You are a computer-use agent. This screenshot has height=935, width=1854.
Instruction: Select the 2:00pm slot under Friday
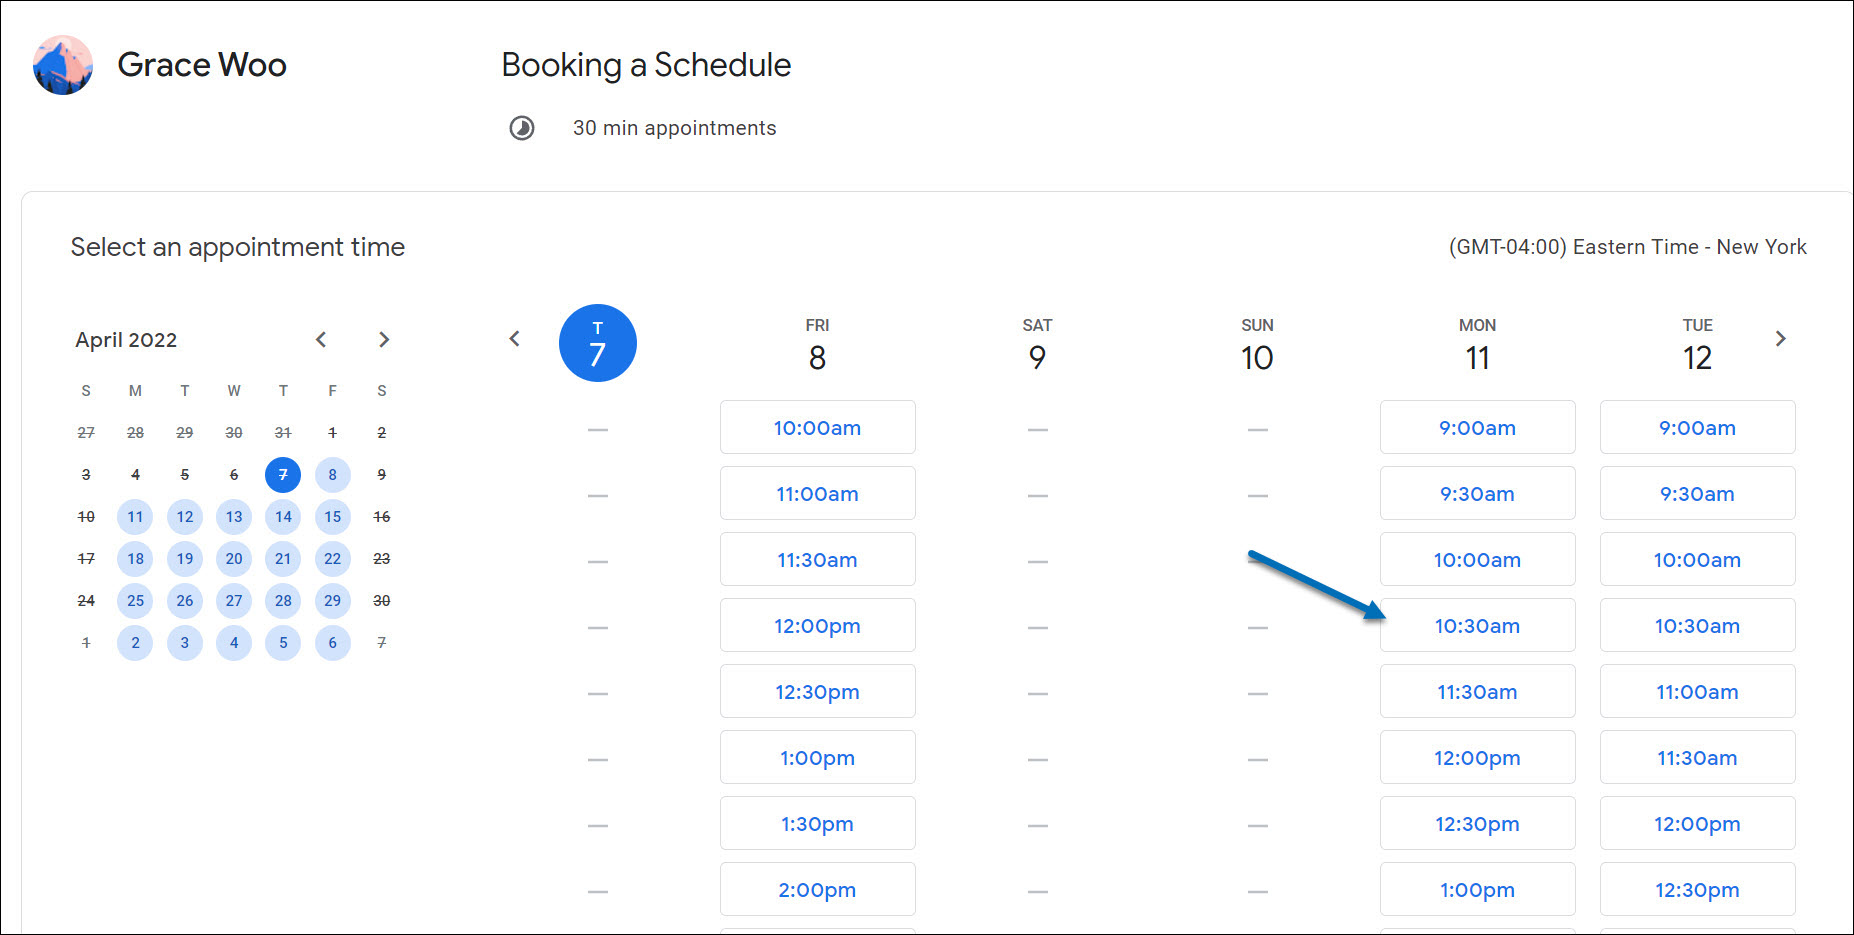point(817,889)
